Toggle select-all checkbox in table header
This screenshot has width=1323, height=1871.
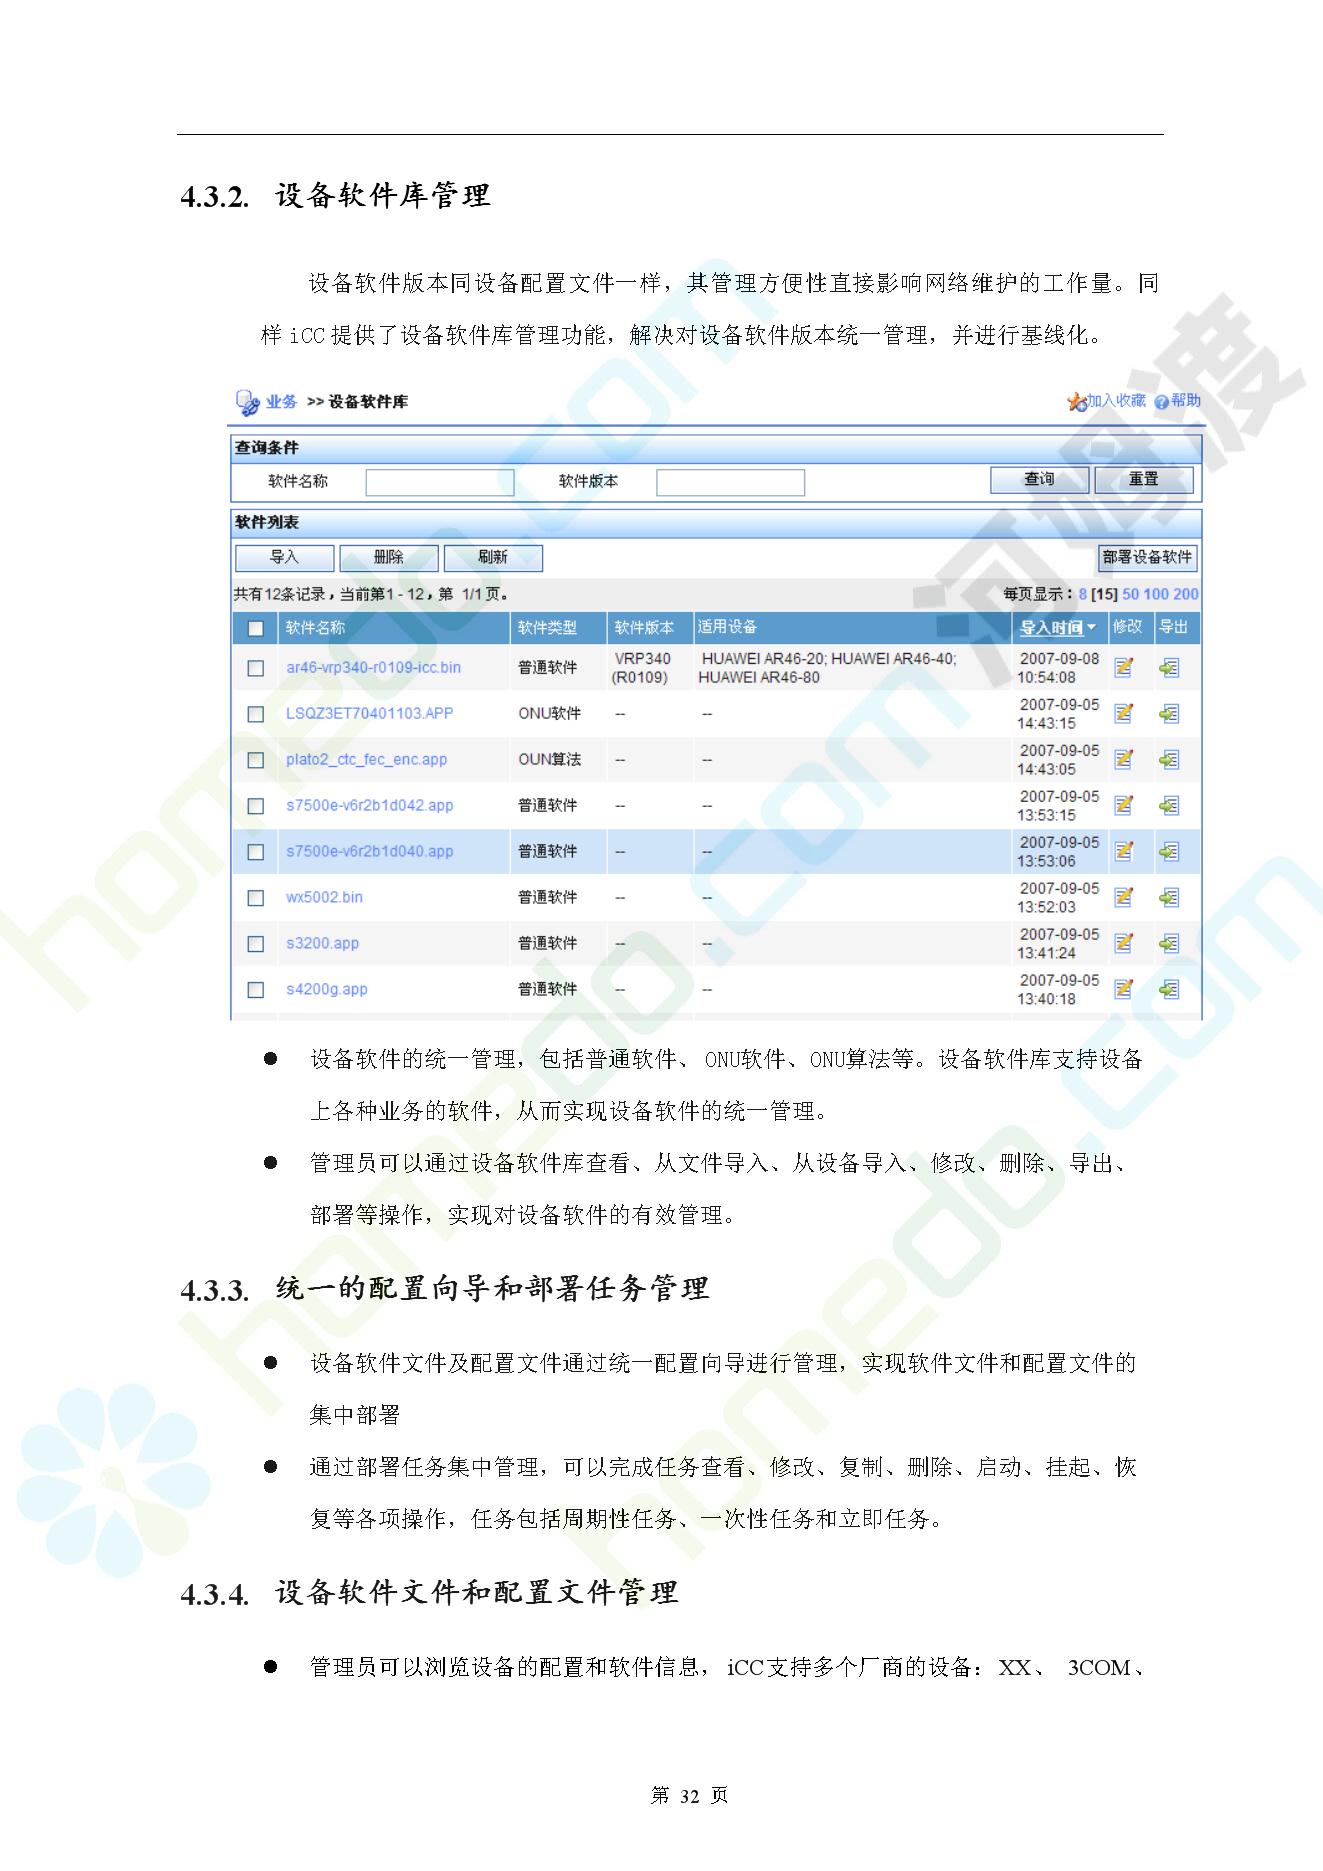click(x=256, y=628)
